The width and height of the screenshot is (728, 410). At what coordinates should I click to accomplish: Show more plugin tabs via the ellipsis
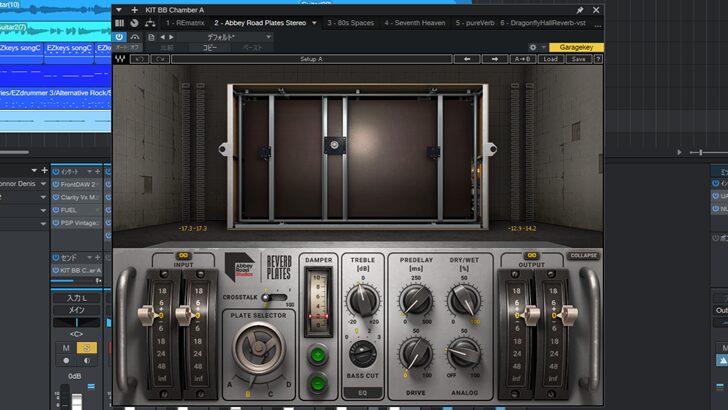[598, 26]
